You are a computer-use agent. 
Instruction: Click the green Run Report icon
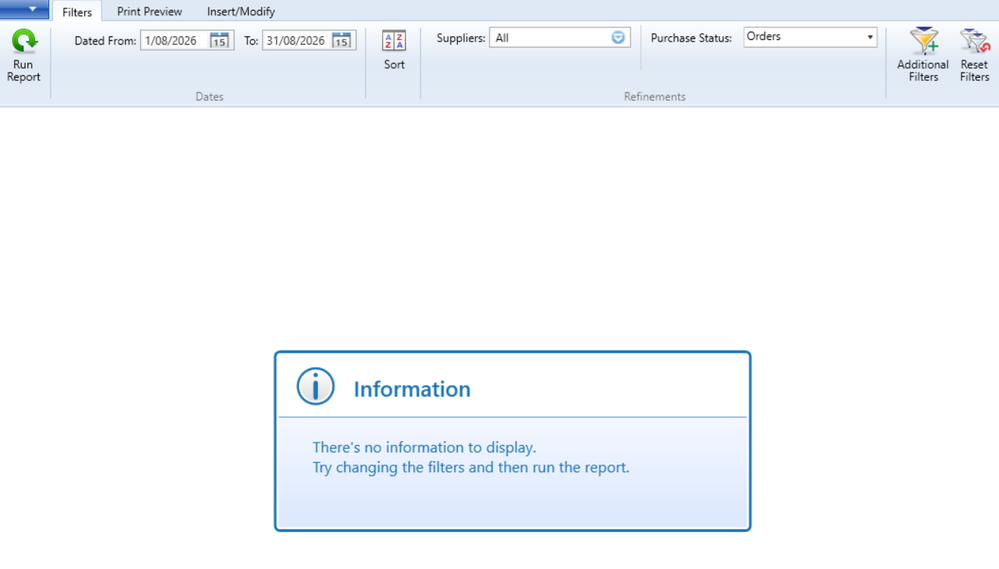[24, 41]
